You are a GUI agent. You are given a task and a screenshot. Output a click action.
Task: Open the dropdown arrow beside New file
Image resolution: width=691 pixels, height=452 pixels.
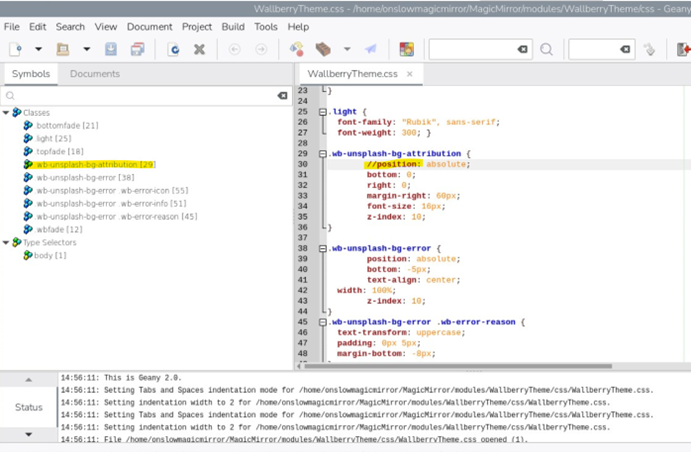tap(38, 49)
